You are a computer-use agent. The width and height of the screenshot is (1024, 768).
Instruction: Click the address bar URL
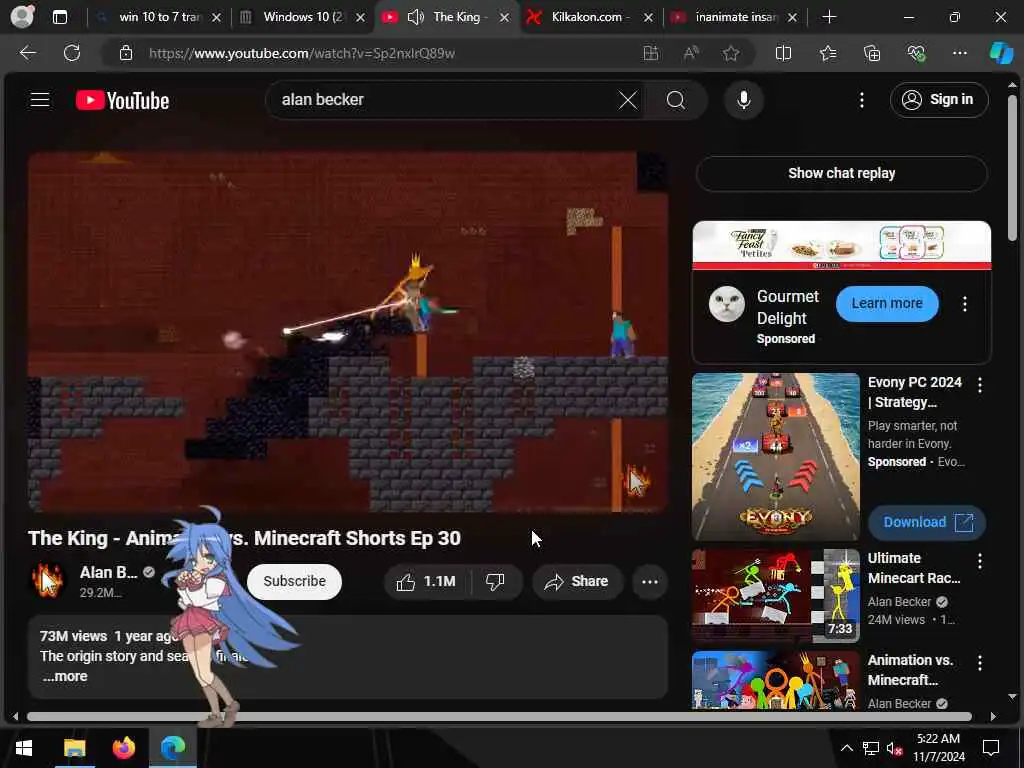(x=302, y=54)
